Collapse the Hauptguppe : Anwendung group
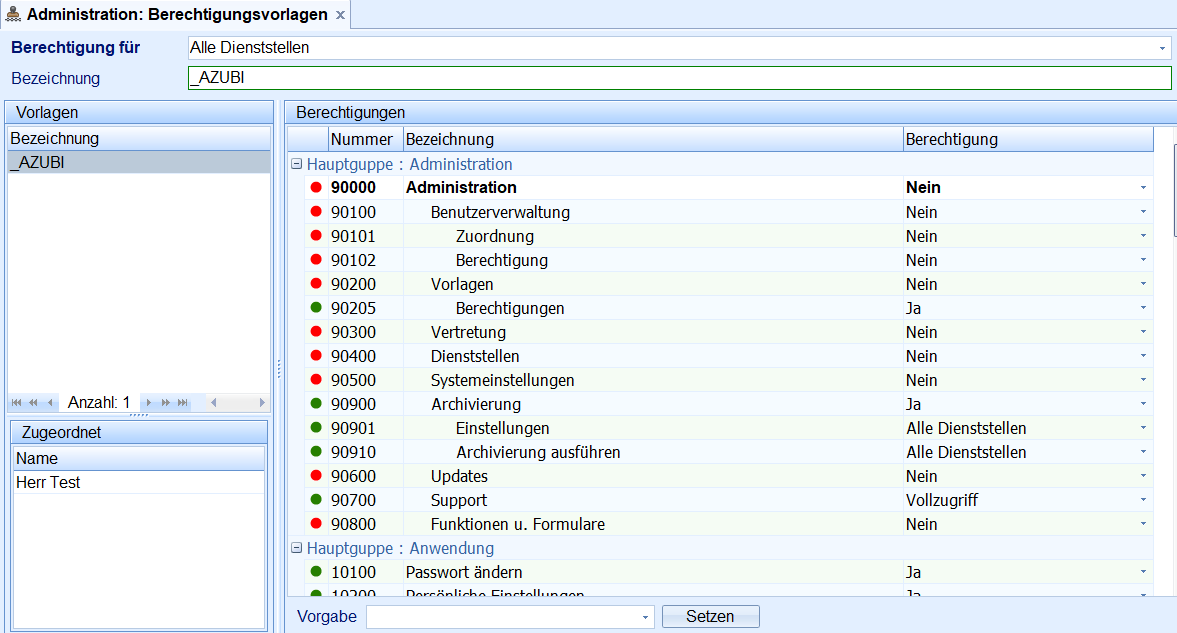This screenshot has width=1177, height=633. click(x=297, y=549)
